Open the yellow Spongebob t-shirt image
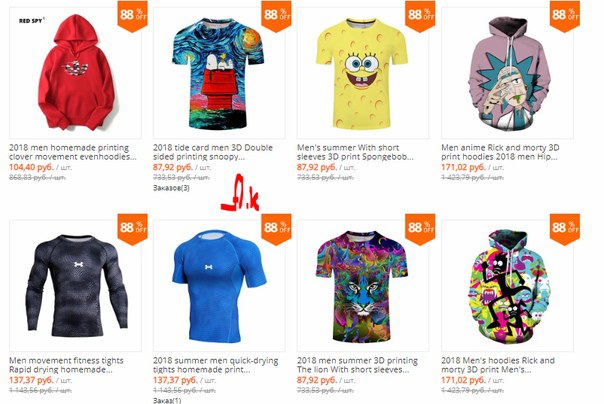604x404 pixels. (363, 73)
